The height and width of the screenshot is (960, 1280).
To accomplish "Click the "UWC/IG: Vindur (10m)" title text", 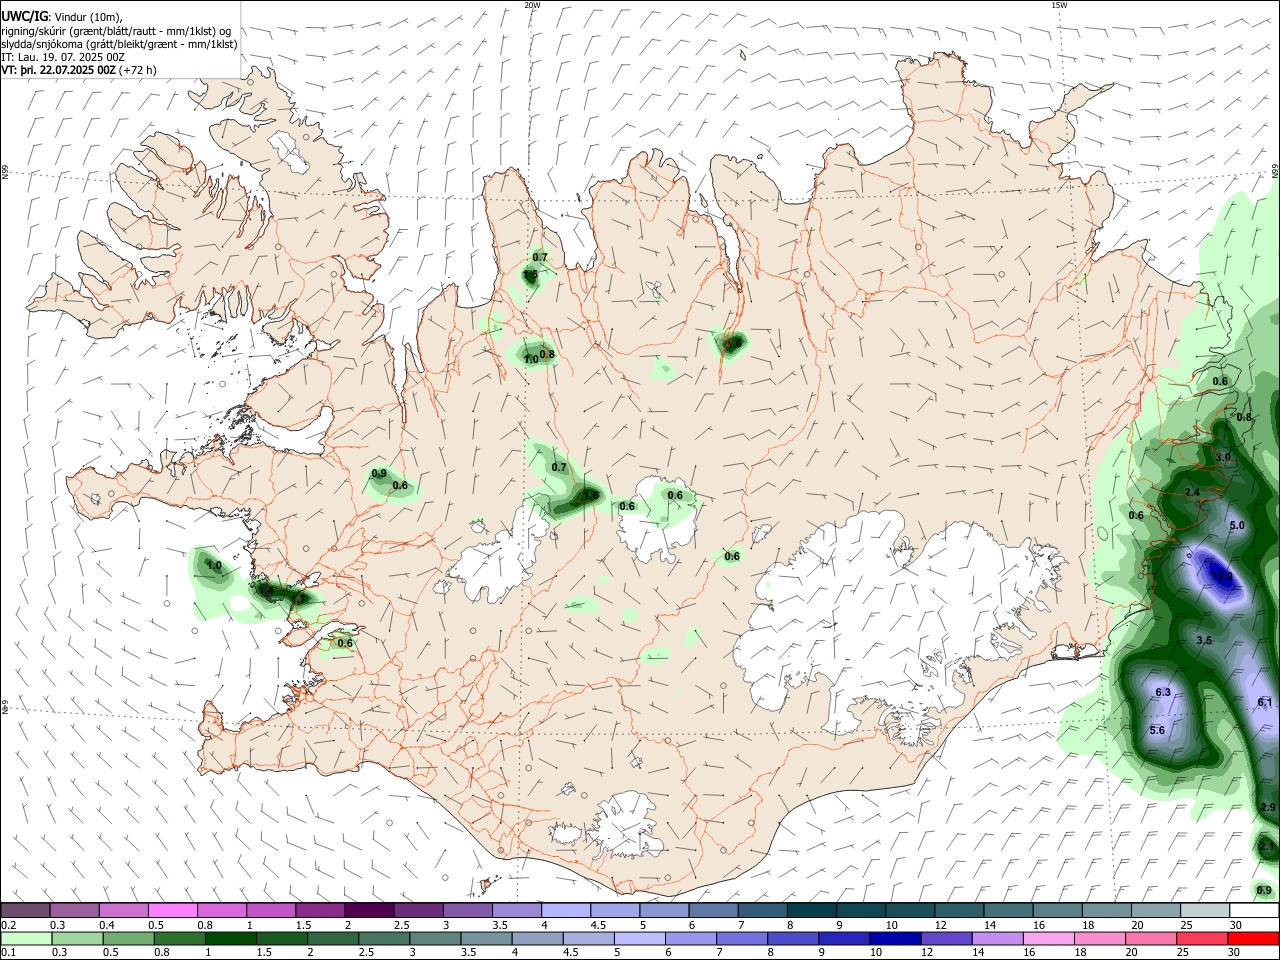I will (62, 17).
